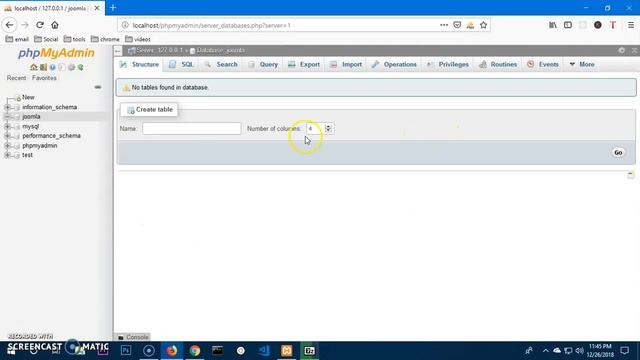Viewport: 640px width, 360px height.
Task: Open the Structure tab
Action: 140,64
